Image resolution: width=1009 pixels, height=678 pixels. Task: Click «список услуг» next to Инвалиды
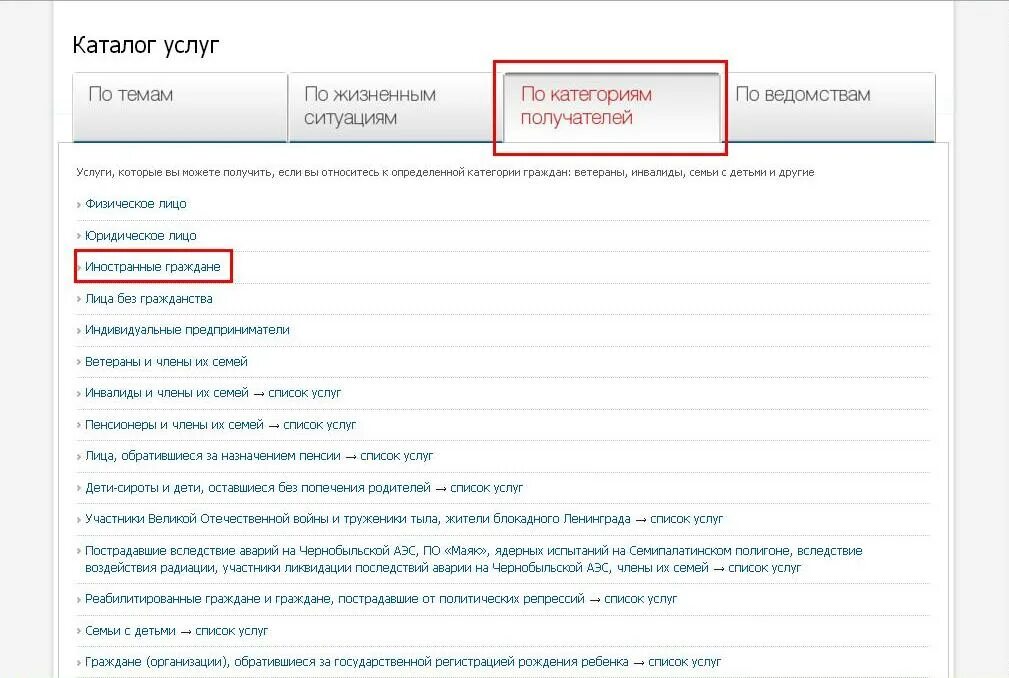tap(304, 392)
